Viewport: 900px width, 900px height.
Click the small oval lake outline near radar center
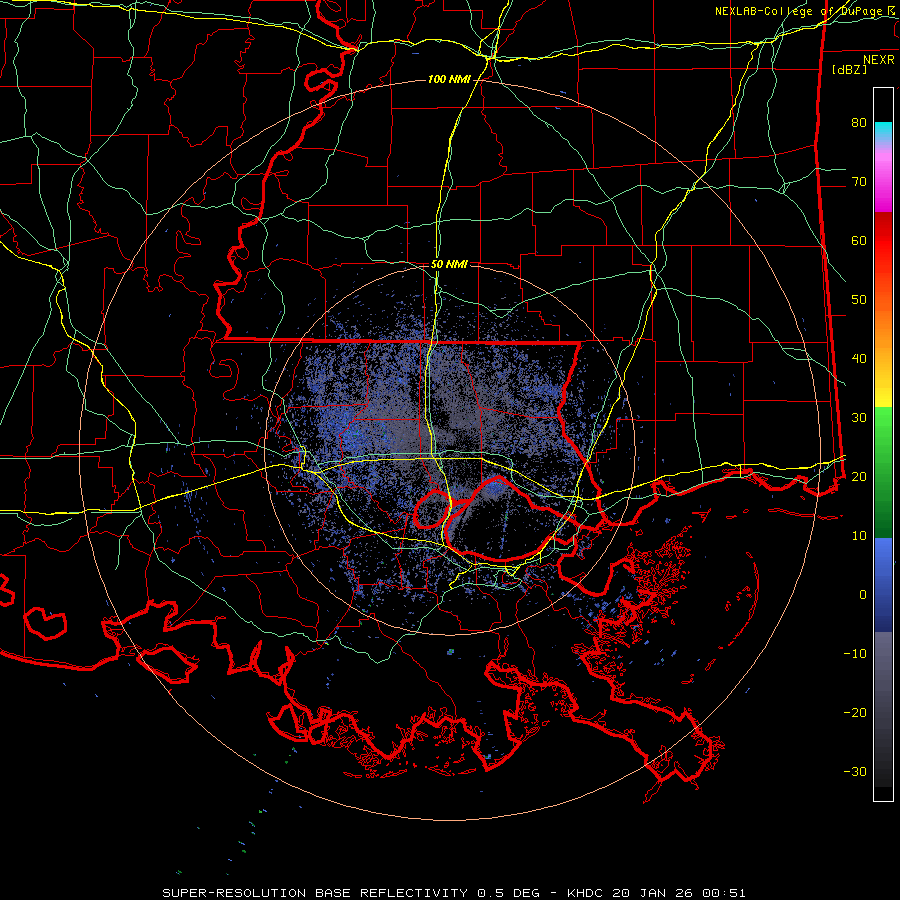pyautogui.click(x=432, y=509)
